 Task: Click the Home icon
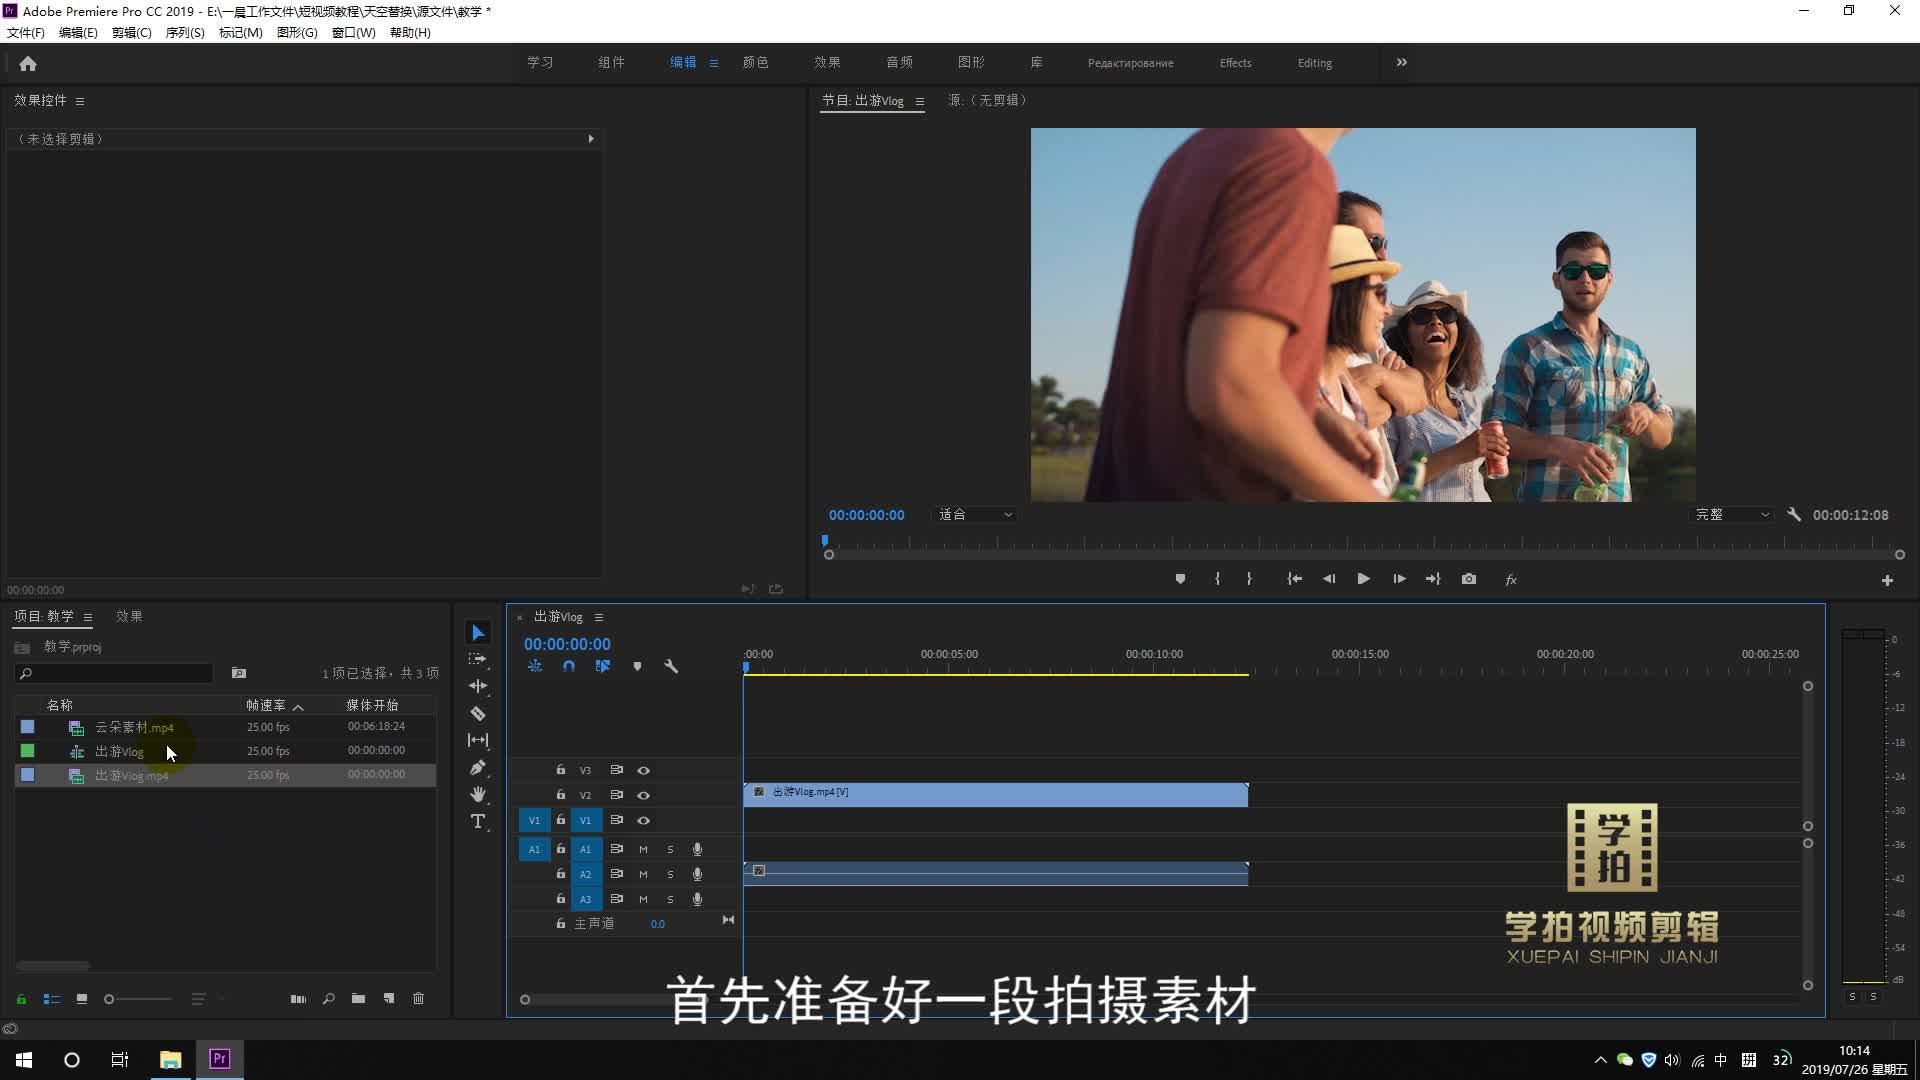(x=28, y=63)
